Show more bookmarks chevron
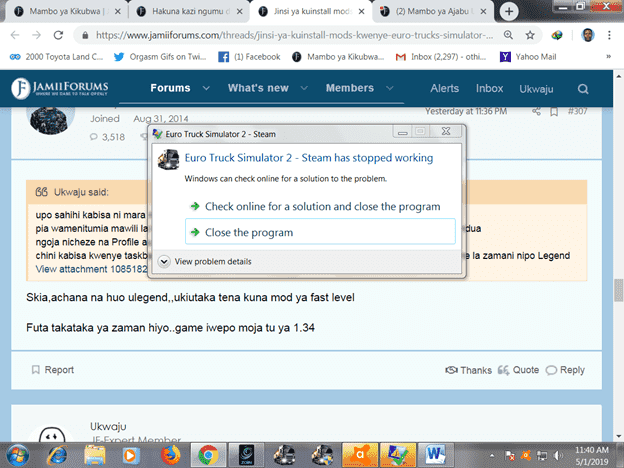This screenshot has width=624, height=468. pyautogui.click(x=608, y=57)
